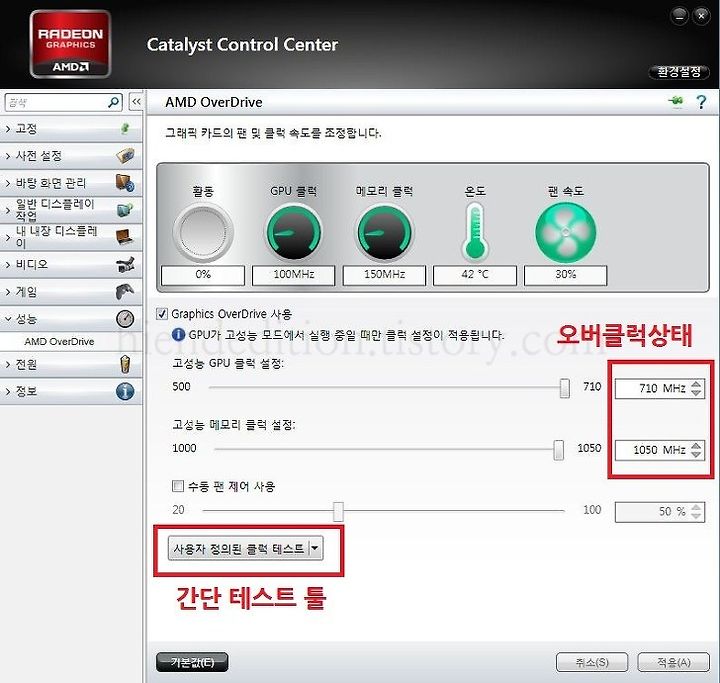Decrease GPU clock with 710 MHz down arrow
720x683 pixels.
(x=696, y=393)
